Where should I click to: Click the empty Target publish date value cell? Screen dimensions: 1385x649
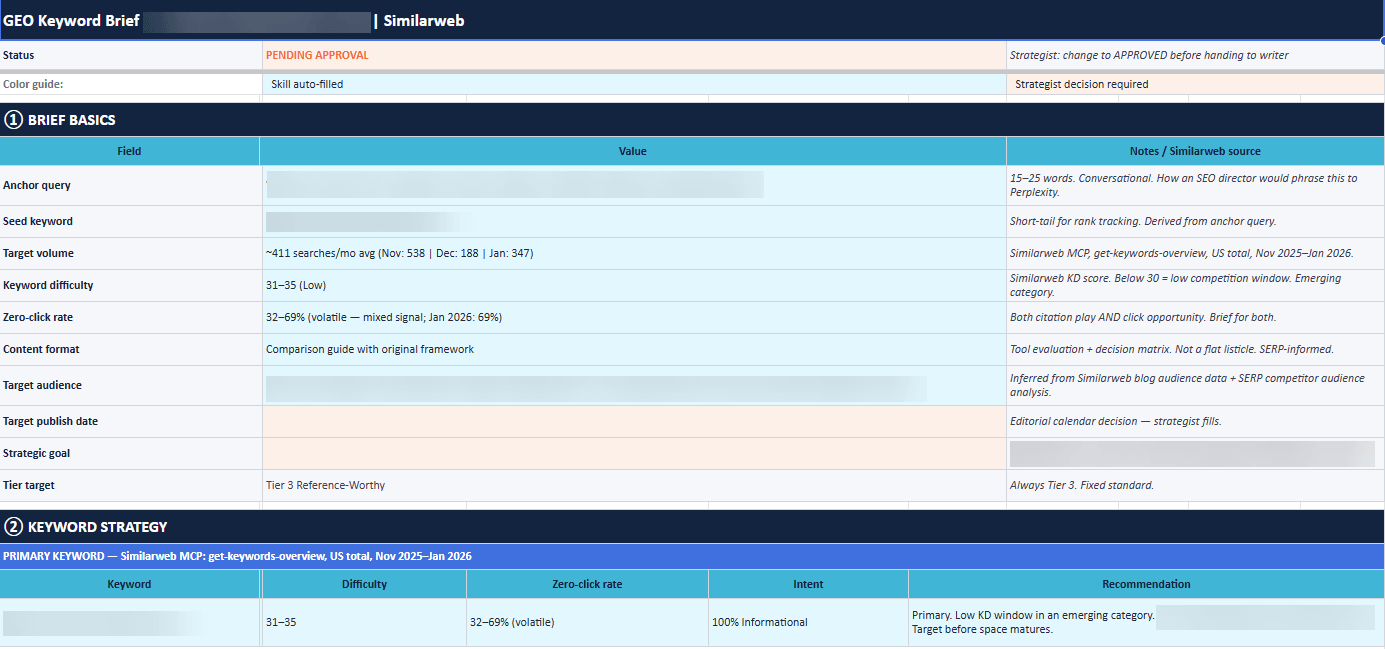pos(634,421)
